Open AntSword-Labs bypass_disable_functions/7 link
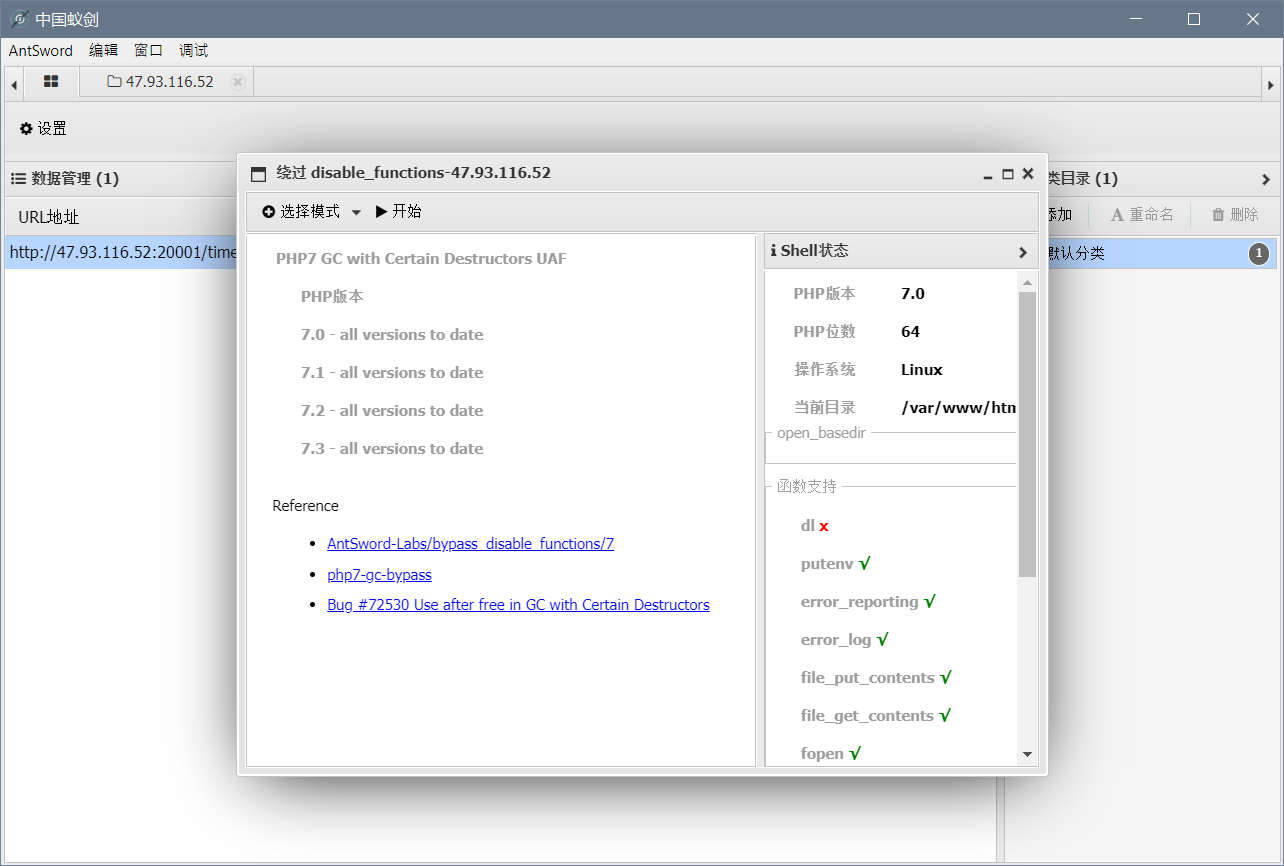The height and width of the screenshot is (866, 1284). 470,544
